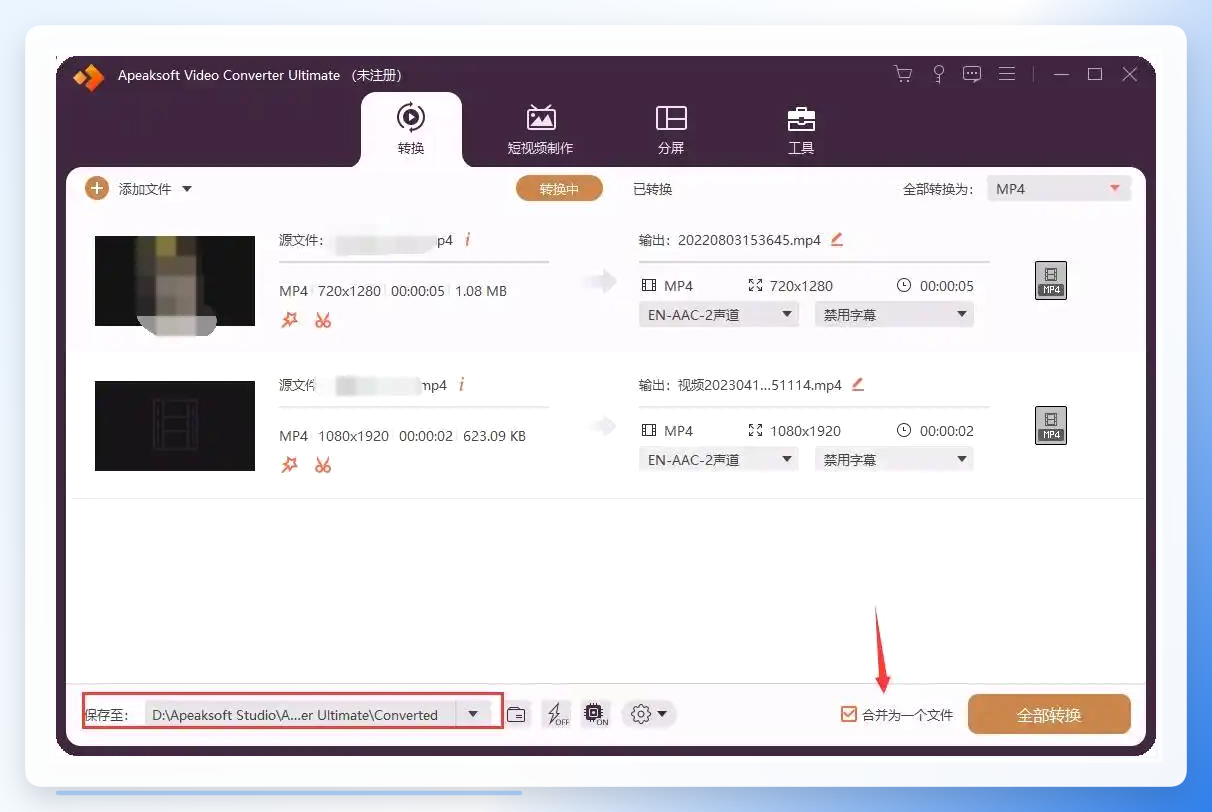Image resolution: width=1212 pixels, height=812 pixels.
Task: Open cut tool for the 623.09 KB video
Action: pos(323,465)
